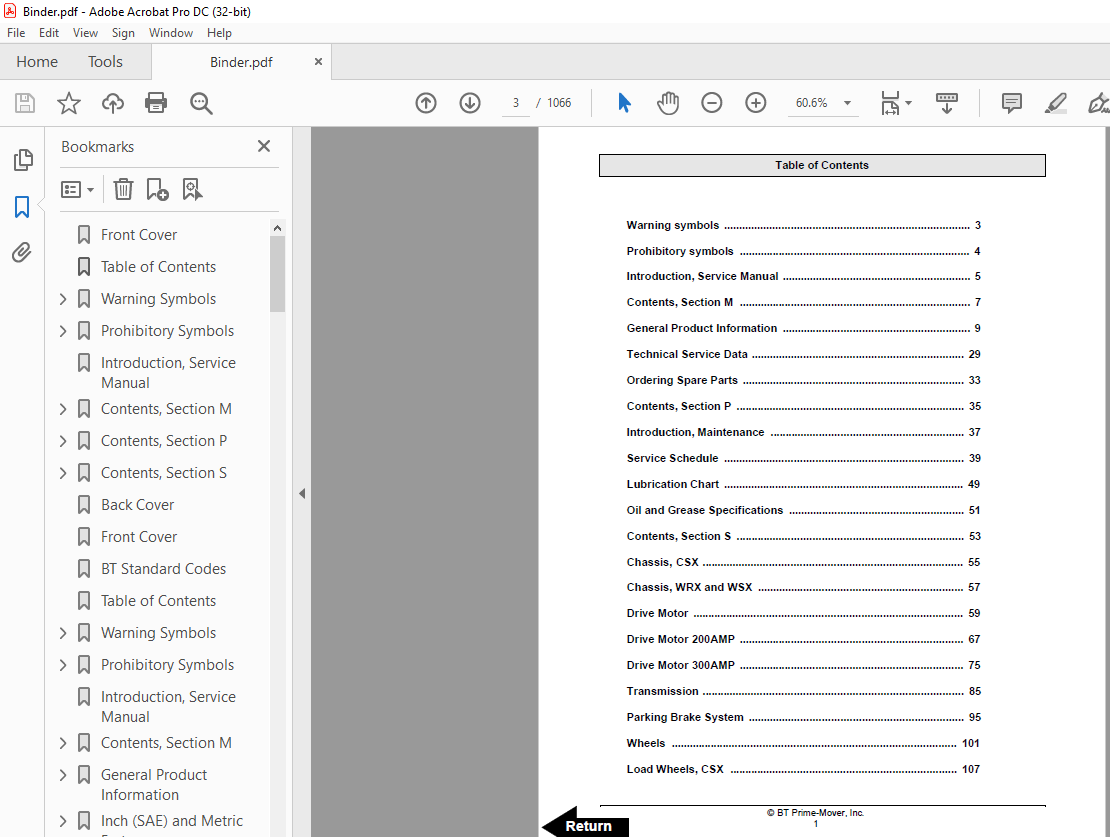This screenshot has width=1110, height=837.
Task: Click the page number input field
Action: pos(516,103)
